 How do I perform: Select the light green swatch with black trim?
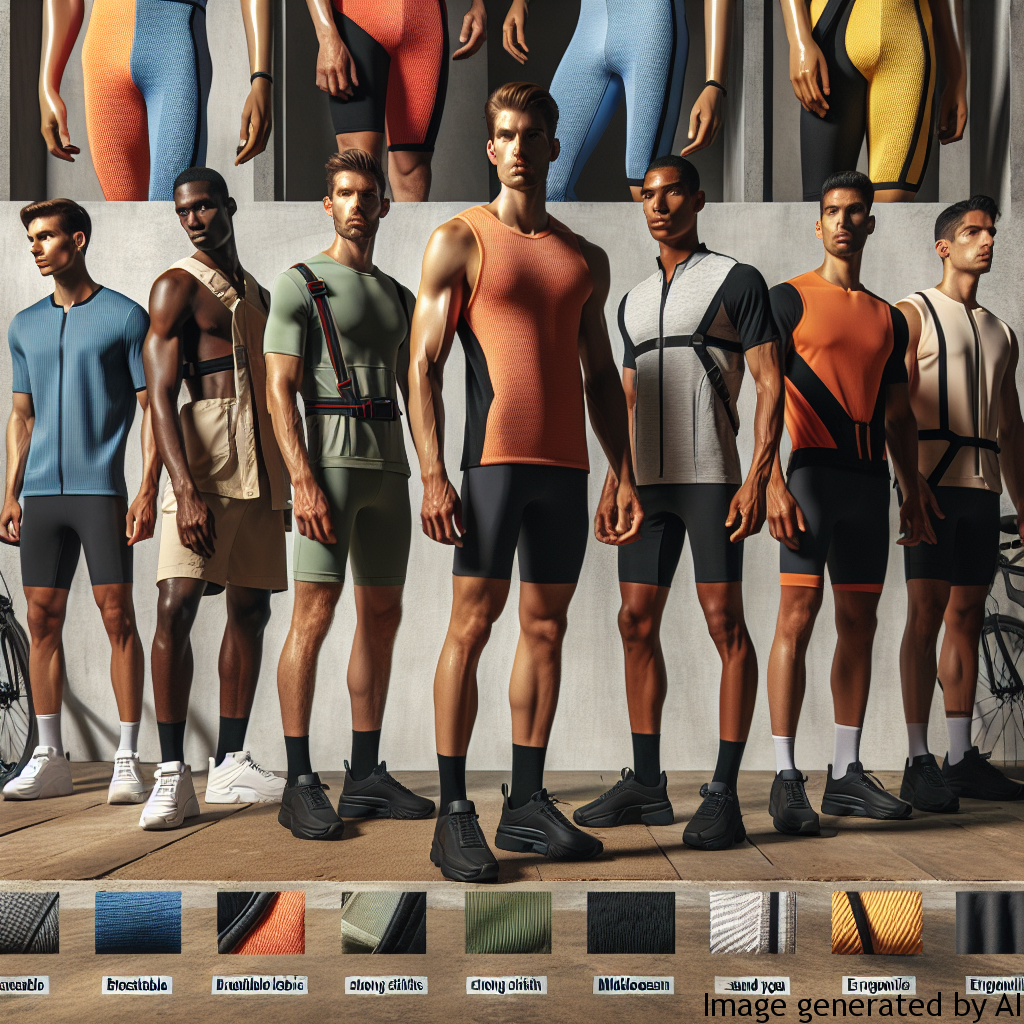pyautogui.click(x=383, y=922)
